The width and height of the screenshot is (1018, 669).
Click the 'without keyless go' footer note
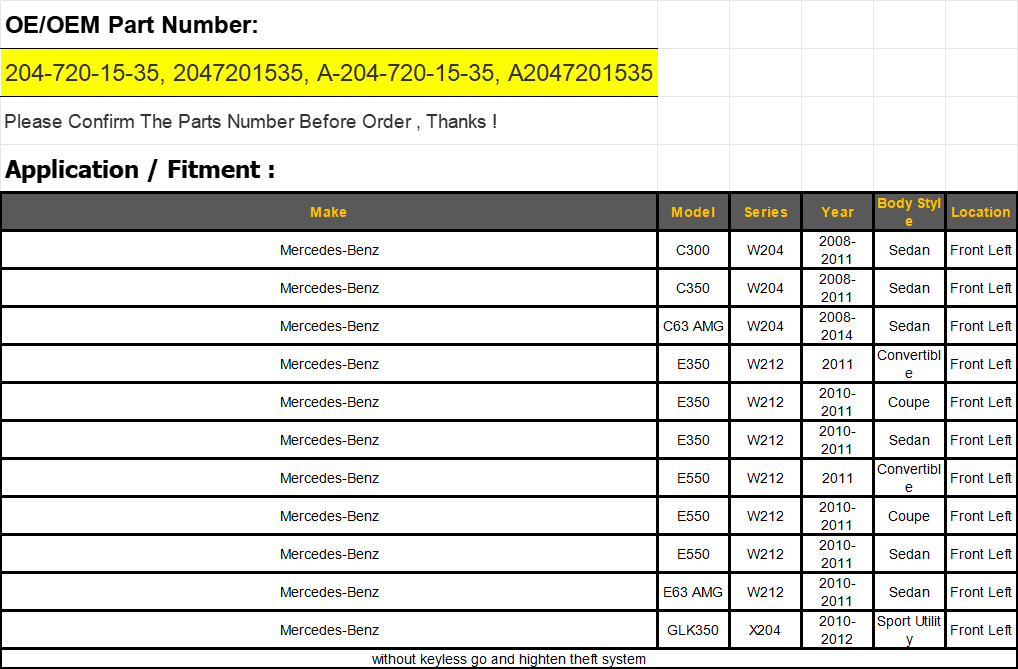click(x=508, y=659)
